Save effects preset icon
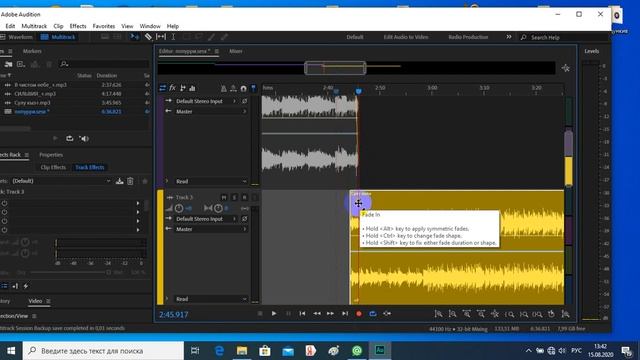 [x=120, y=181]
